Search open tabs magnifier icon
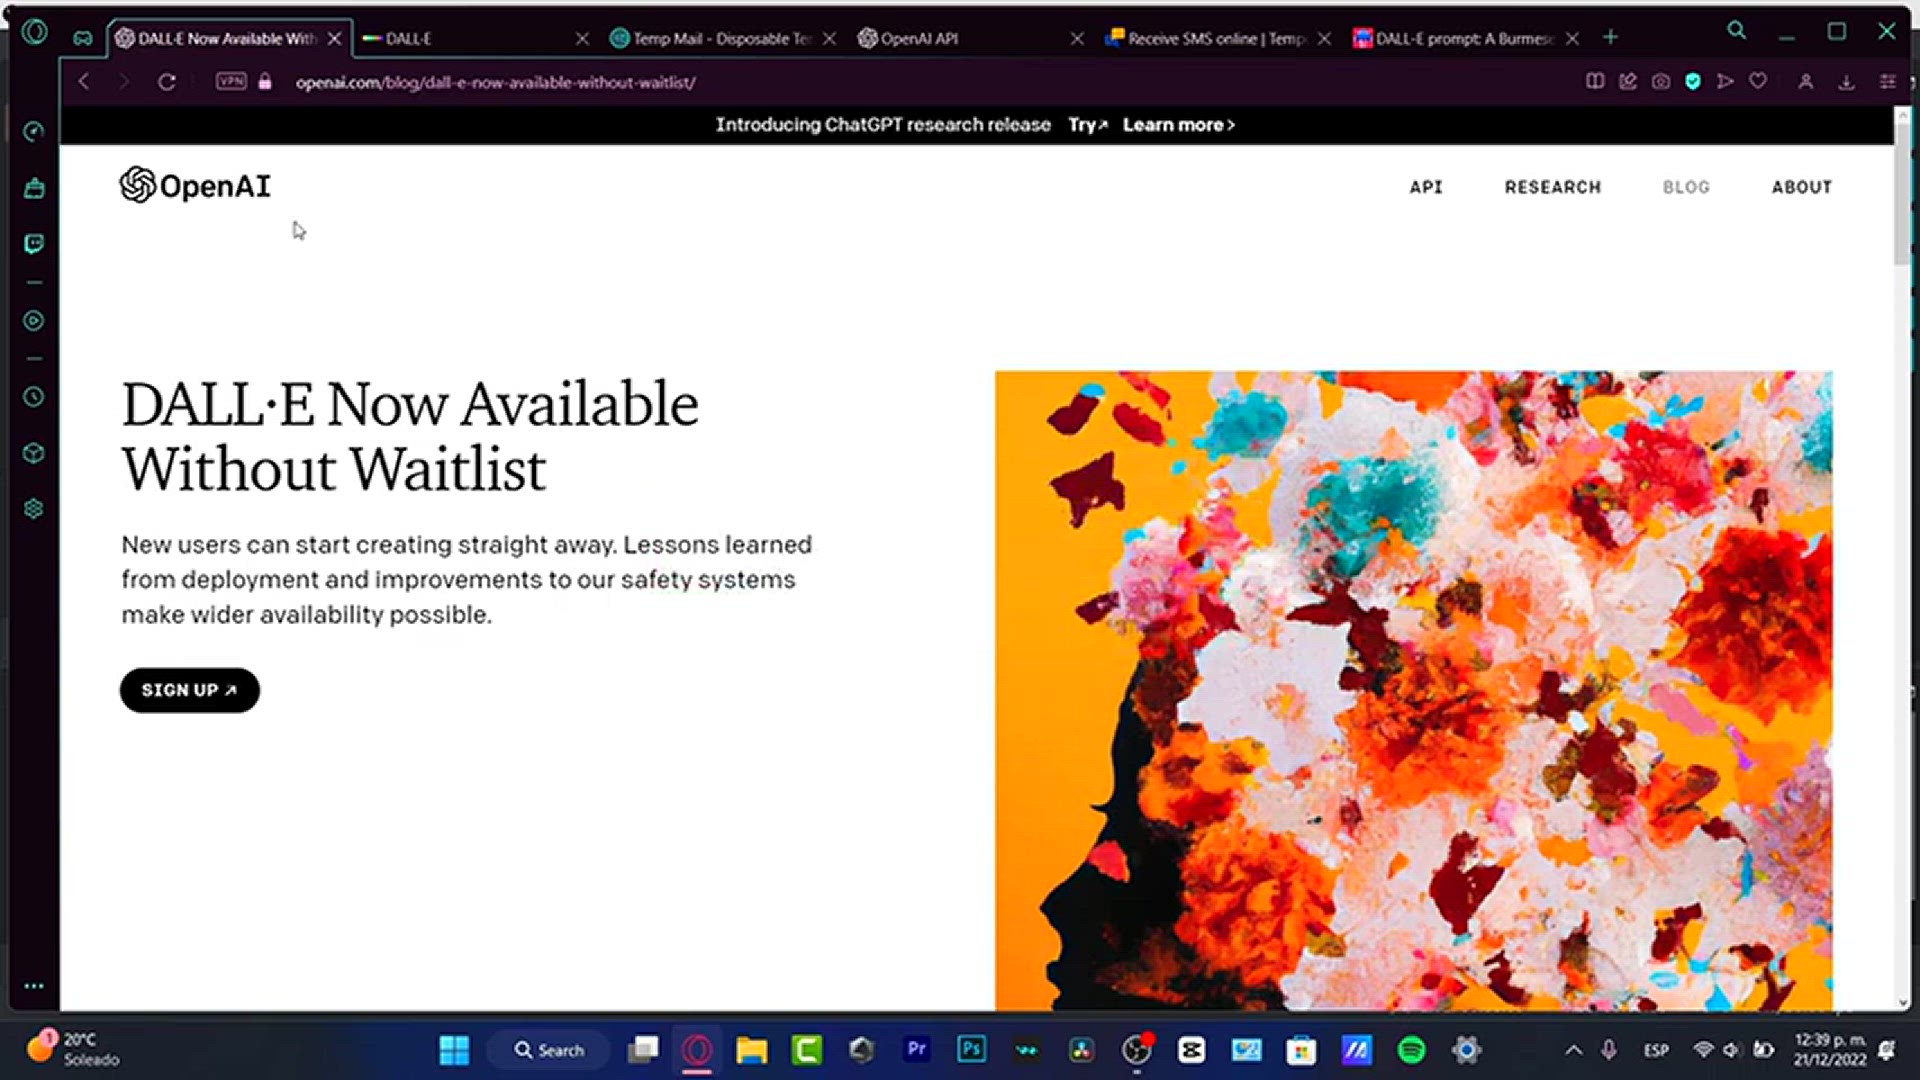This screenshot has width=1920, height=1080. (x=1737, y=31)
